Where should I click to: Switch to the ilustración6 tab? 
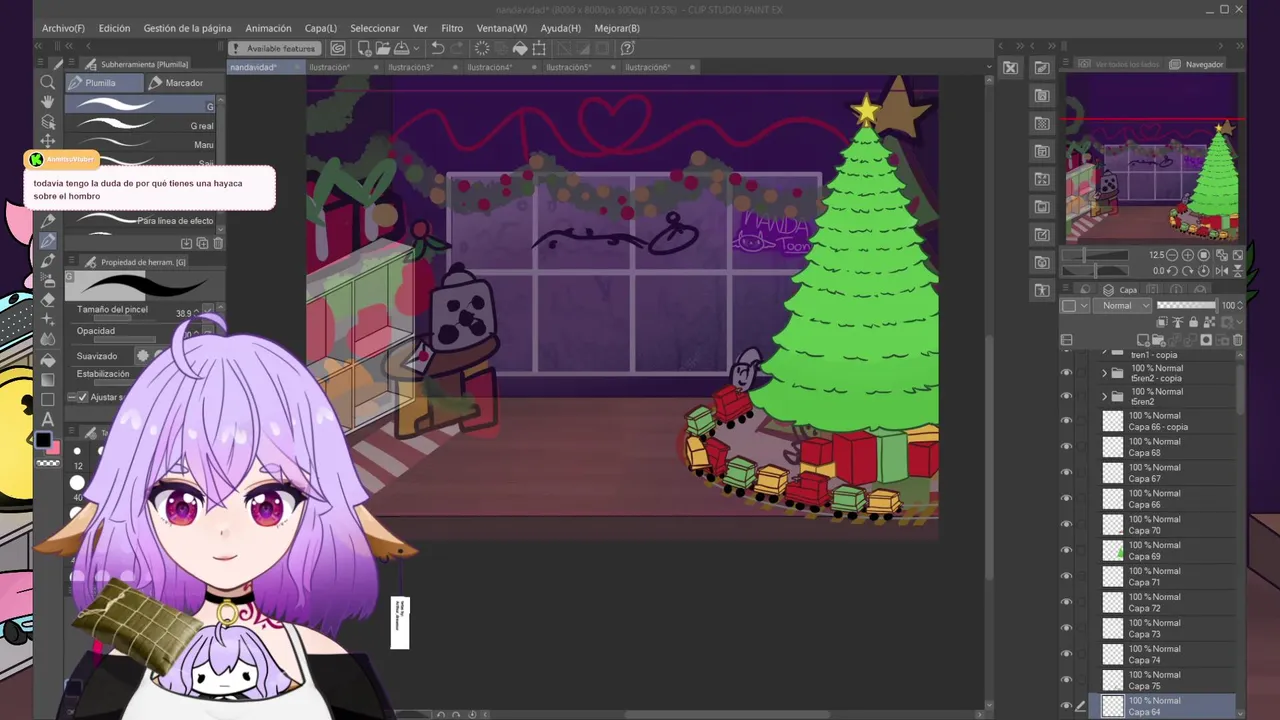[647, 67]
